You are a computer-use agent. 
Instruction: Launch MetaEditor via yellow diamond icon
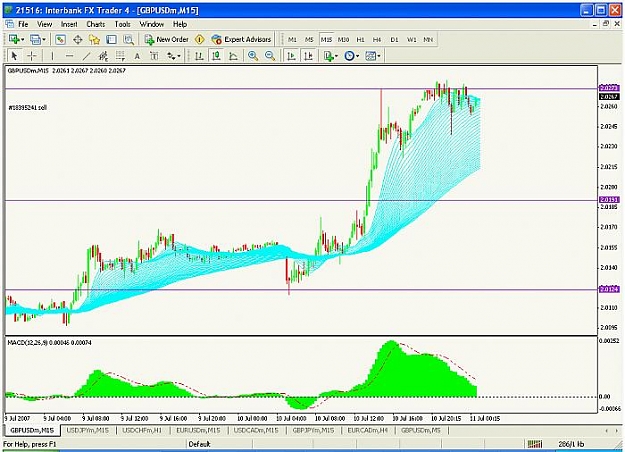coord(200,39)
